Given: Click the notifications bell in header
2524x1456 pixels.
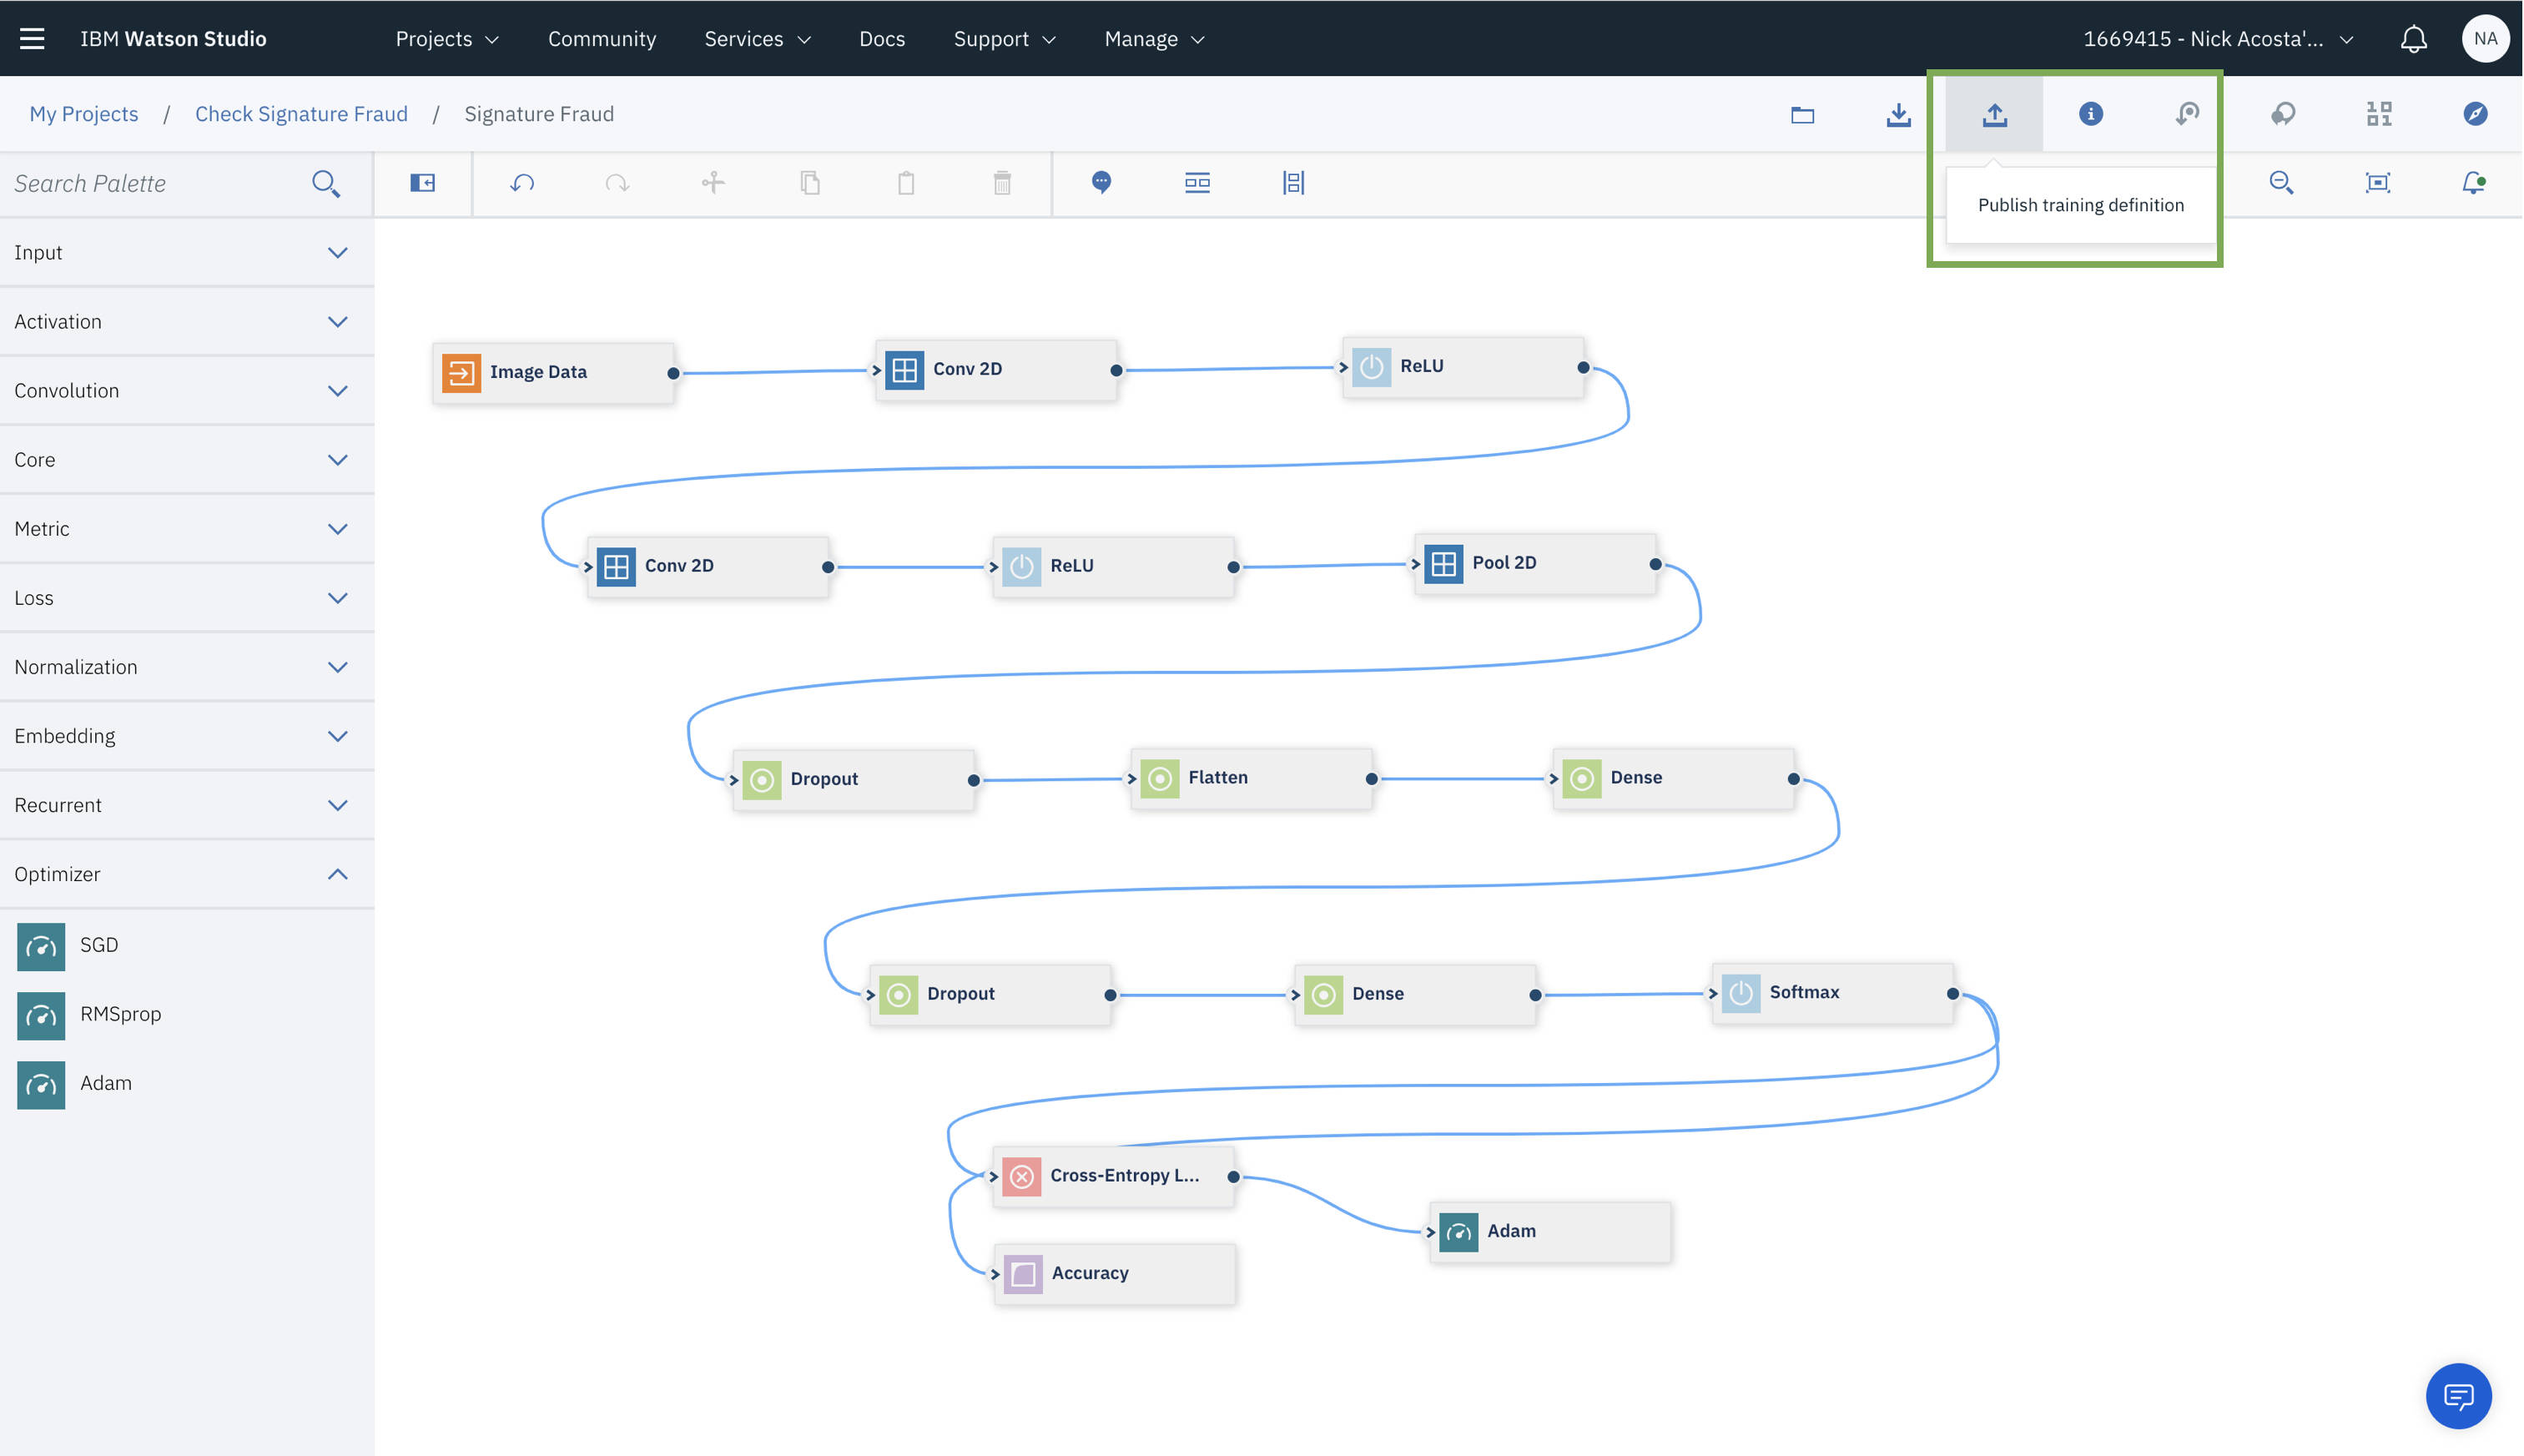Looking at the screenshot, I should point(2413,38).
